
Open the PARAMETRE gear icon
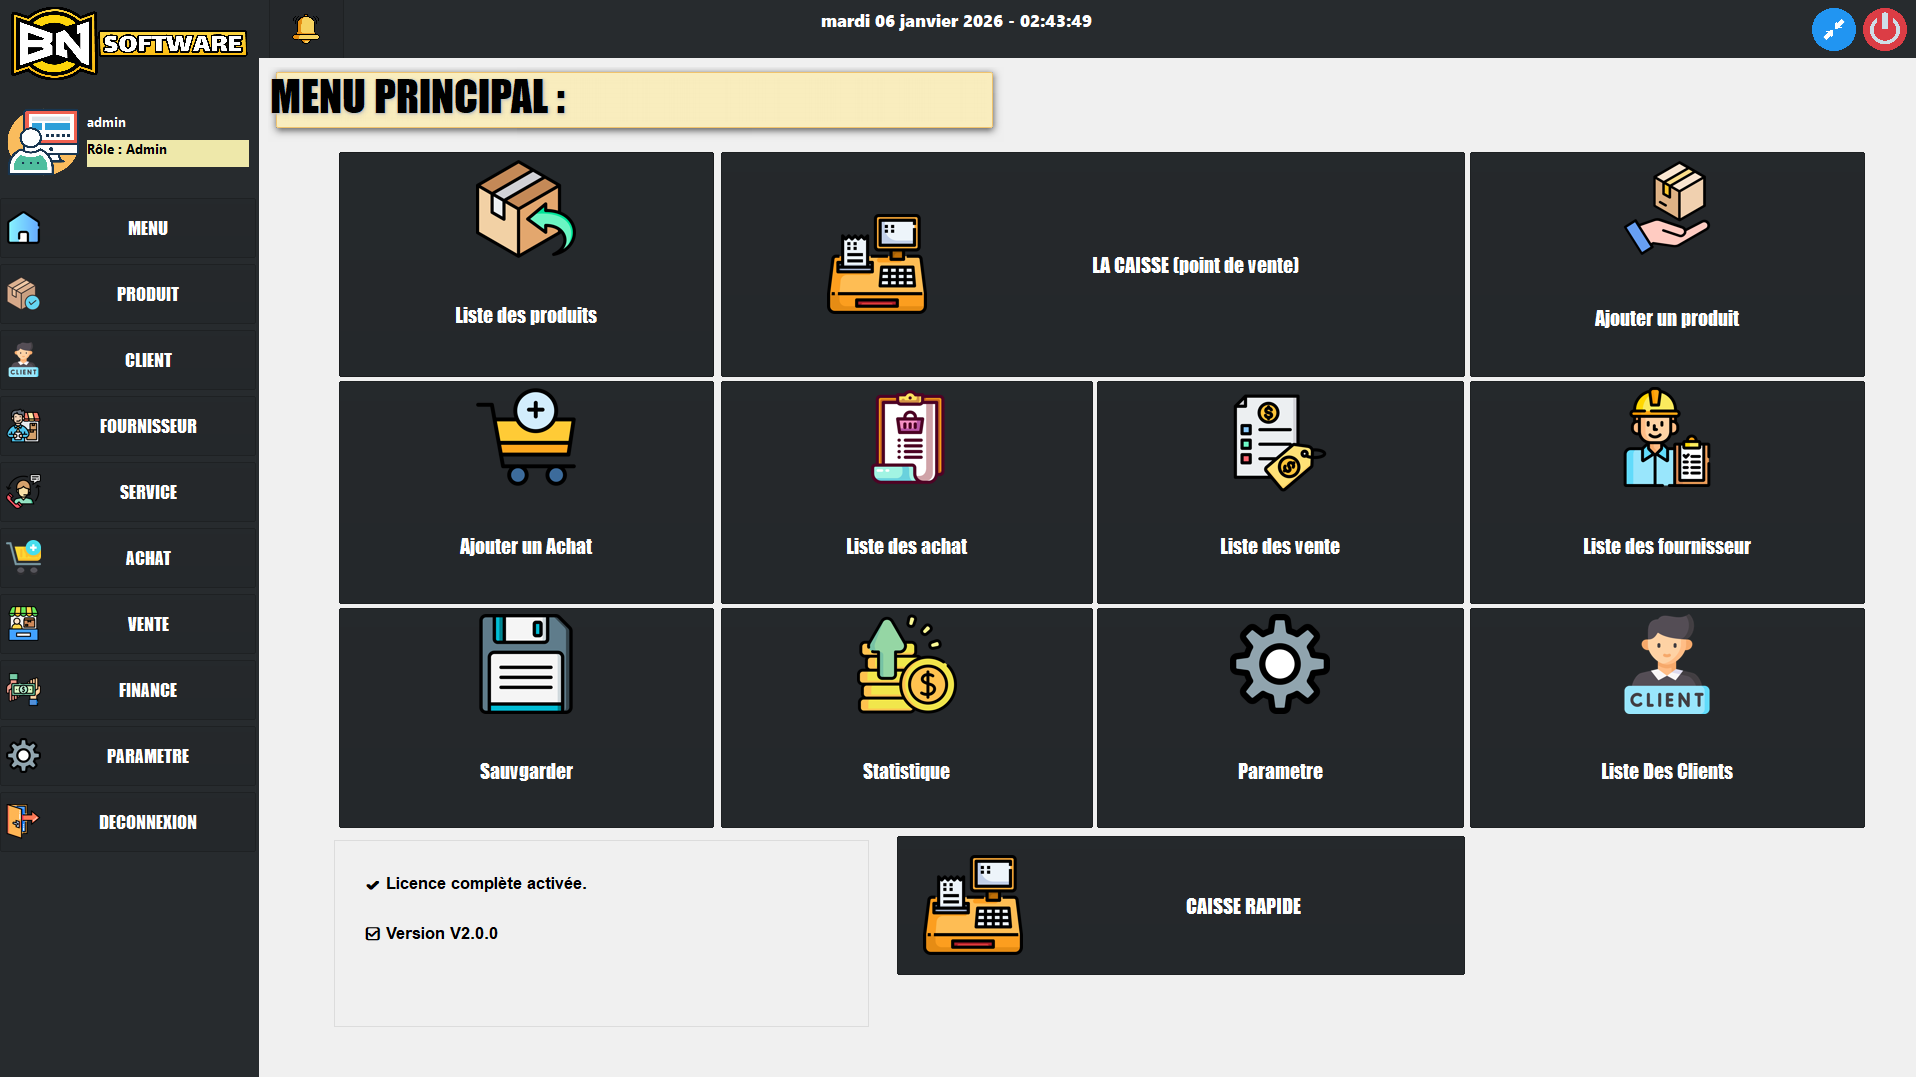(23, 756)
